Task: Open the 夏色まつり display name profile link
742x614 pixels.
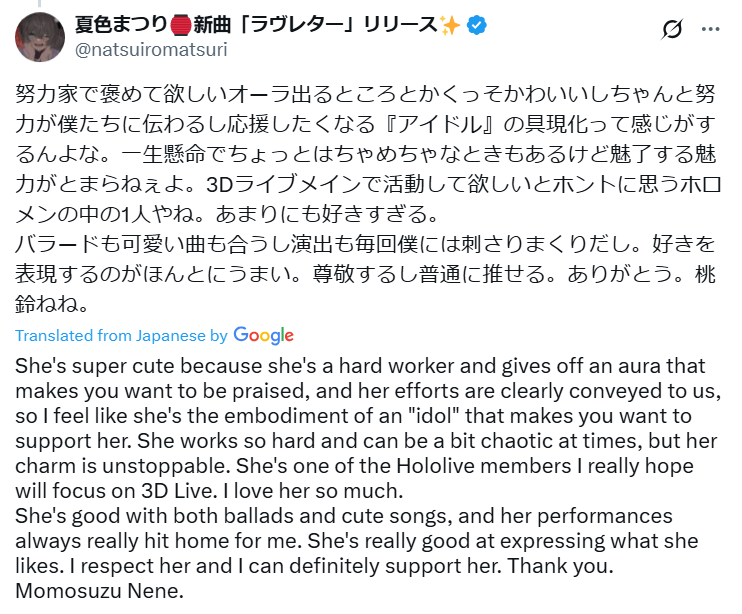Action: click(121, 25)
